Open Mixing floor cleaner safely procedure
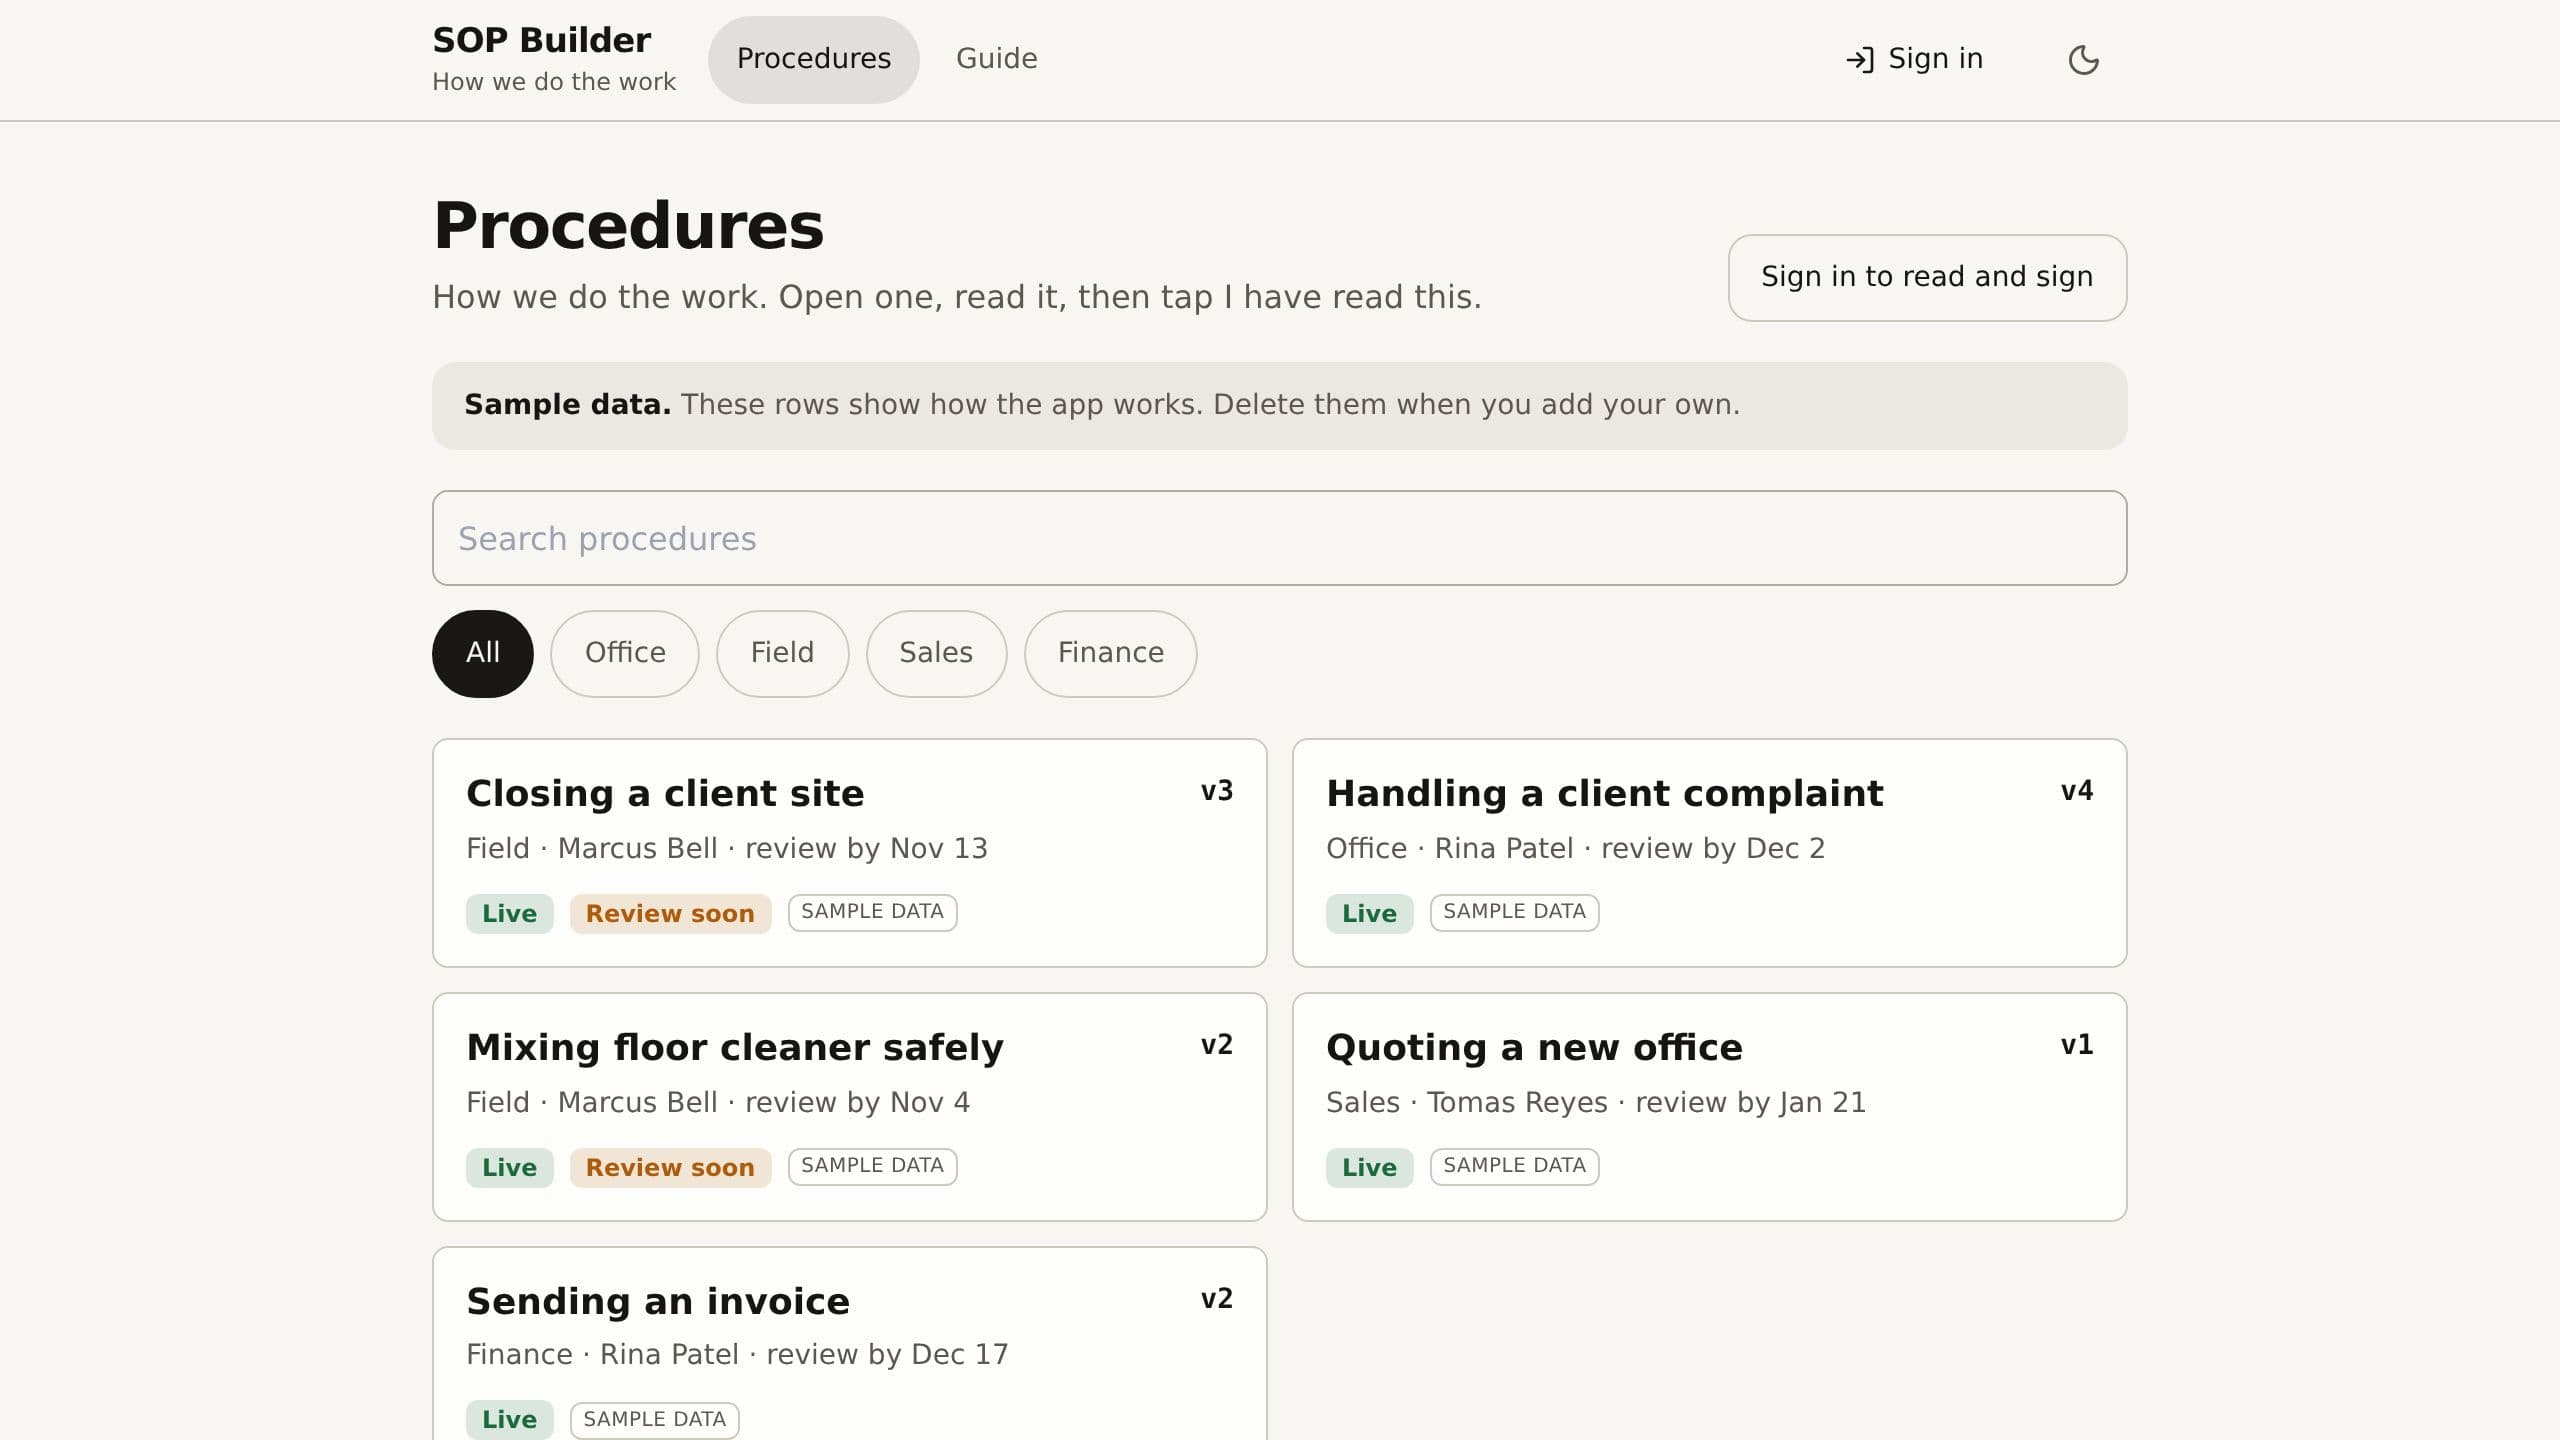The image size is (2560, 1440). [849, 1106]
